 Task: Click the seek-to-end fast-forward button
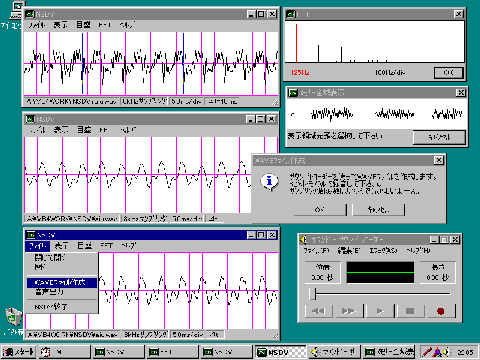(349, 311)
